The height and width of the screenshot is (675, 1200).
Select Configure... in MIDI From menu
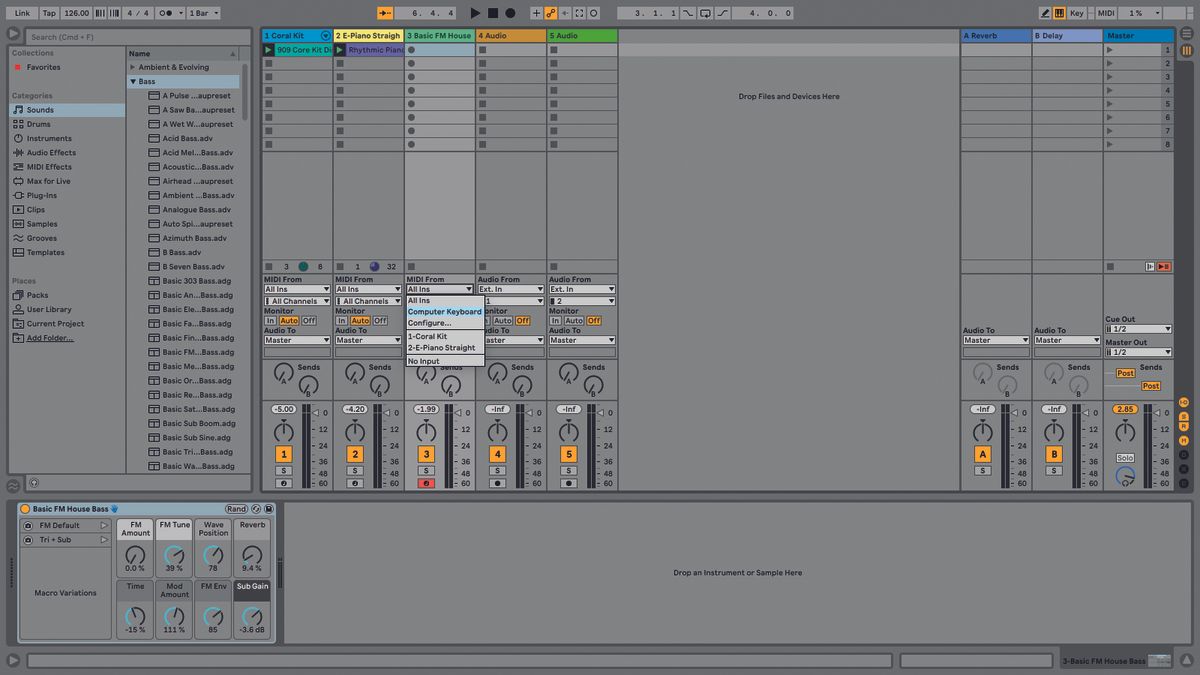click(x=445, y=323)
